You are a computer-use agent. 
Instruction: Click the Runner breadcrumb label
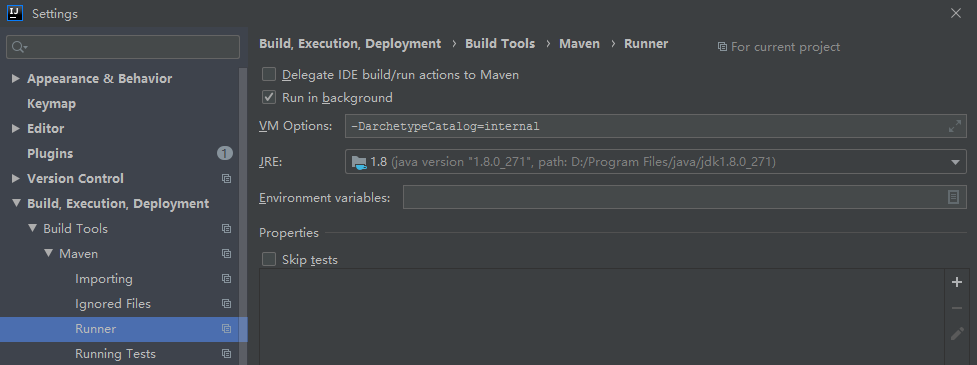646,44
